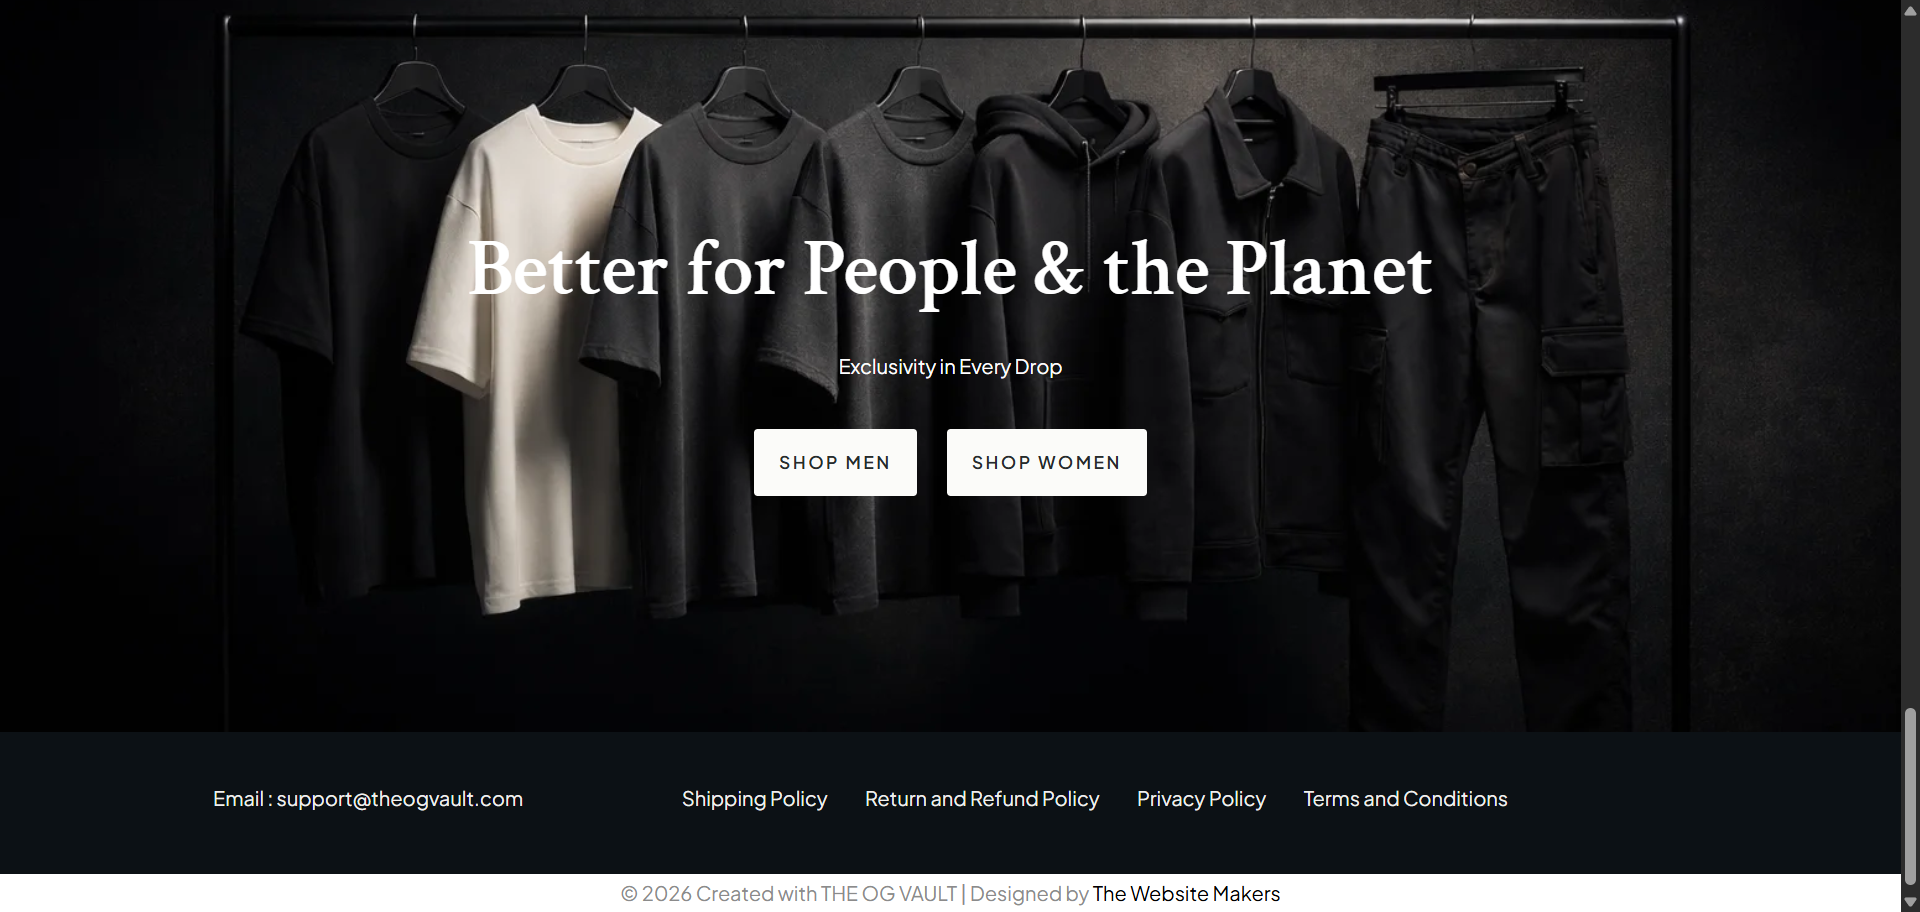Click the scrollbar up arrow
The height and width of the screenshot is (912, 1920).
coord(1910,9)
